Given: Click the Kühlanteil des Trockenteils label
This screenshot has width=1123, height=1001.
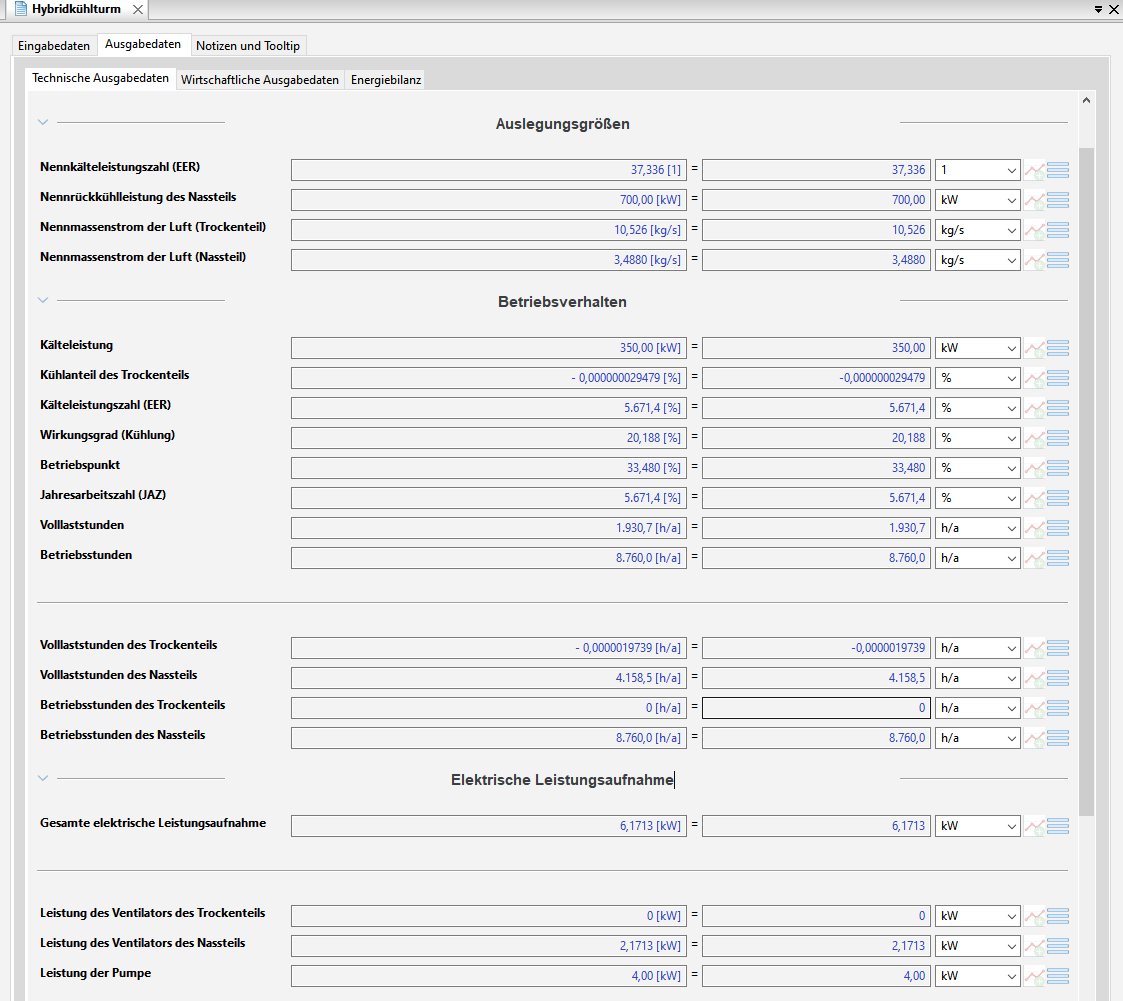Looking at the screenshot, I should tap(115, 374).
